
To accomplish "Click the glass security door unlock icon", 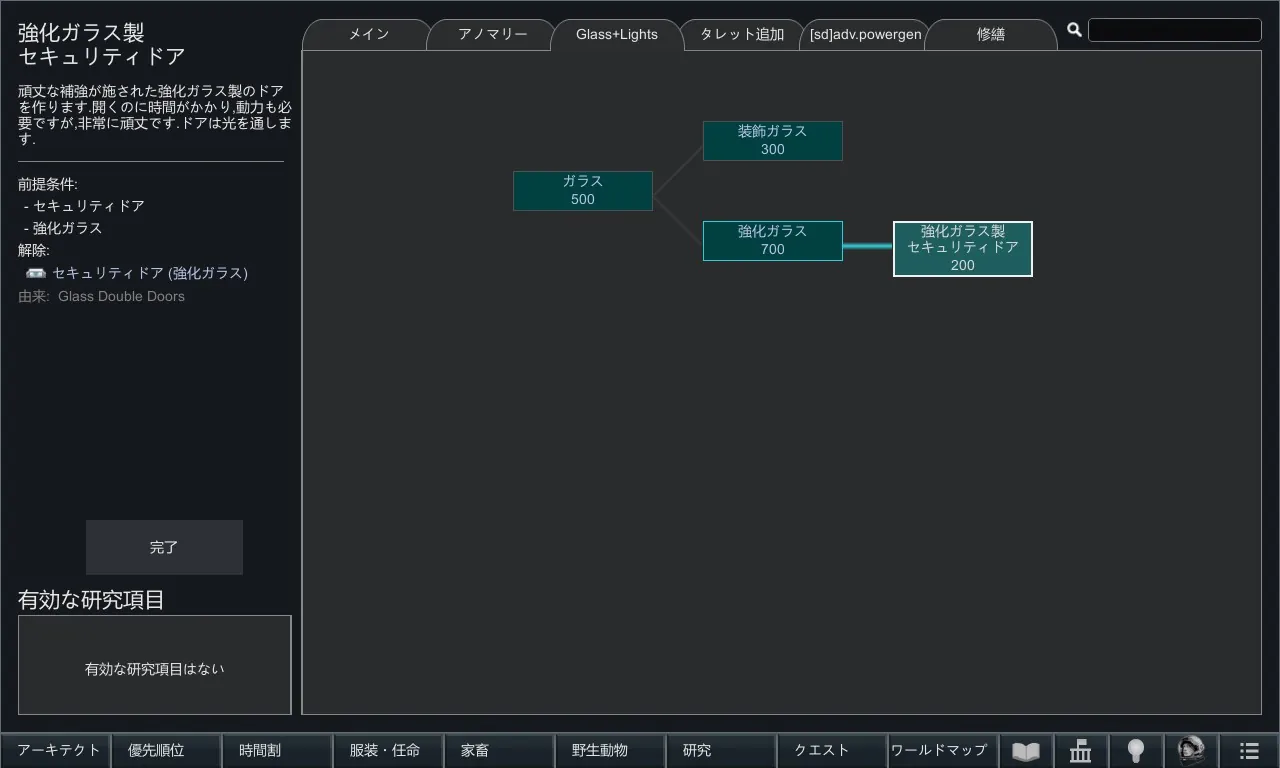I will (x=36, y=273).
